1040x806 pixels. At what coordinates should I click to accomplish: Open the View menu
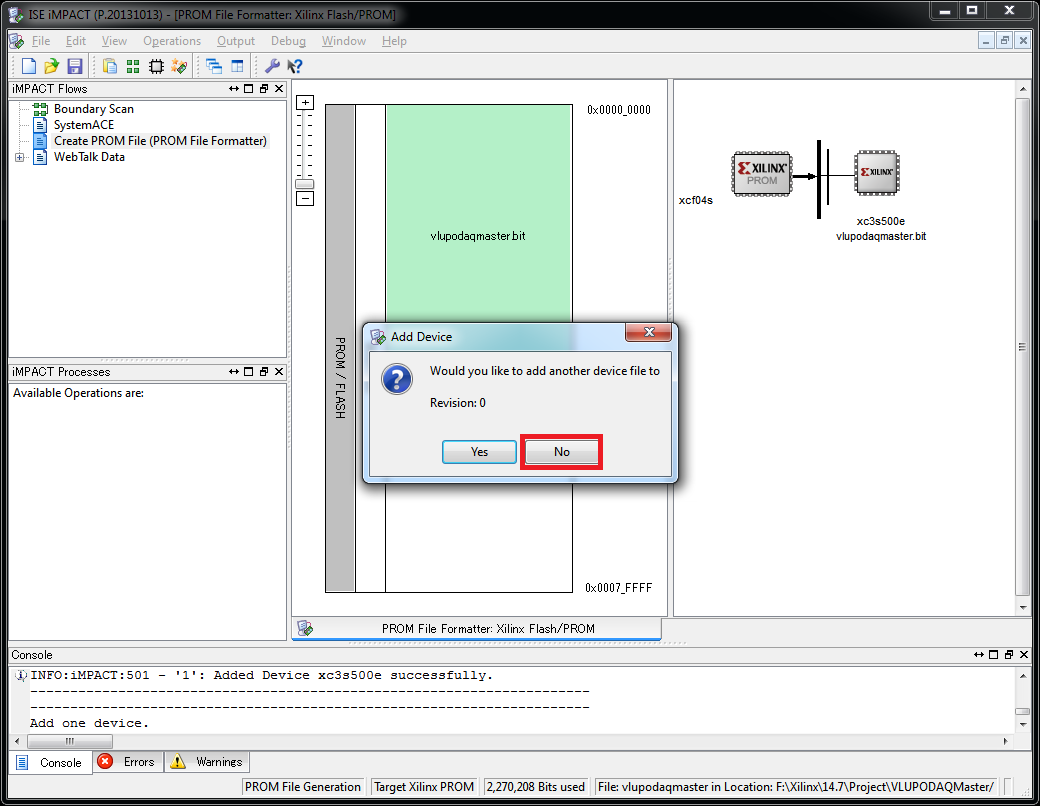click(114, 41)
